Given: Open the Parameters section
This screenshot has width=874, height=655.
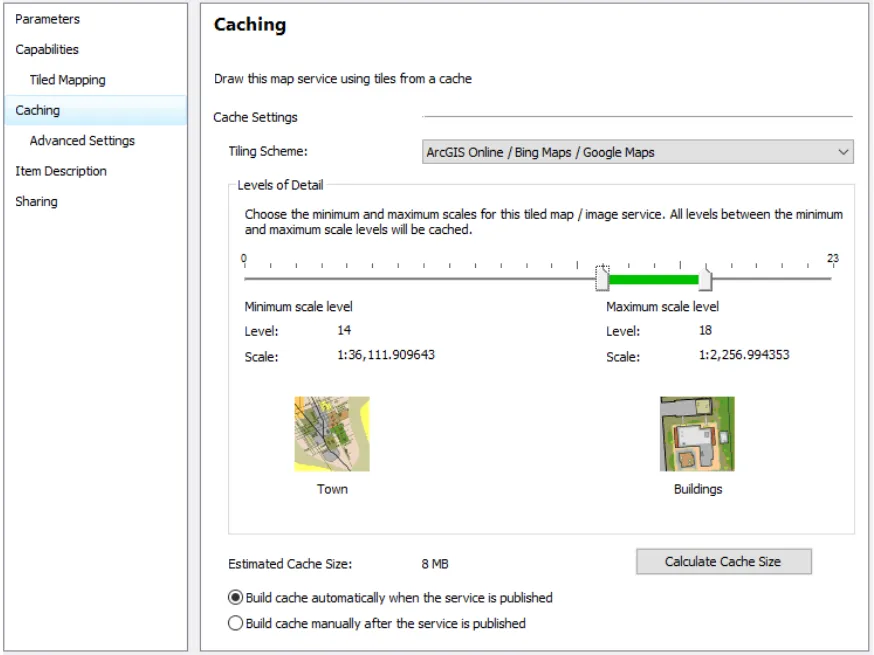Looking at the screenshot, I should click(x=47, y=19).
